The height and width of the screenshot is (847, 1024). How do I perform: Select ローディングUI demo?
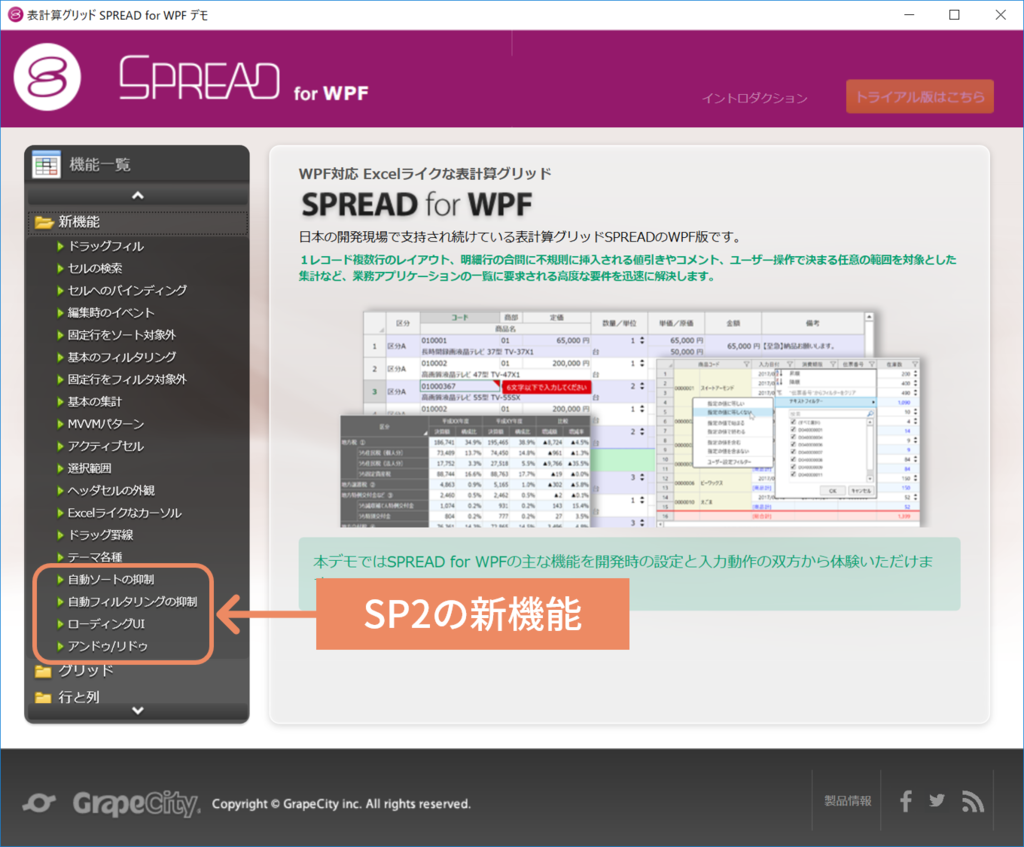pos(106,624)
